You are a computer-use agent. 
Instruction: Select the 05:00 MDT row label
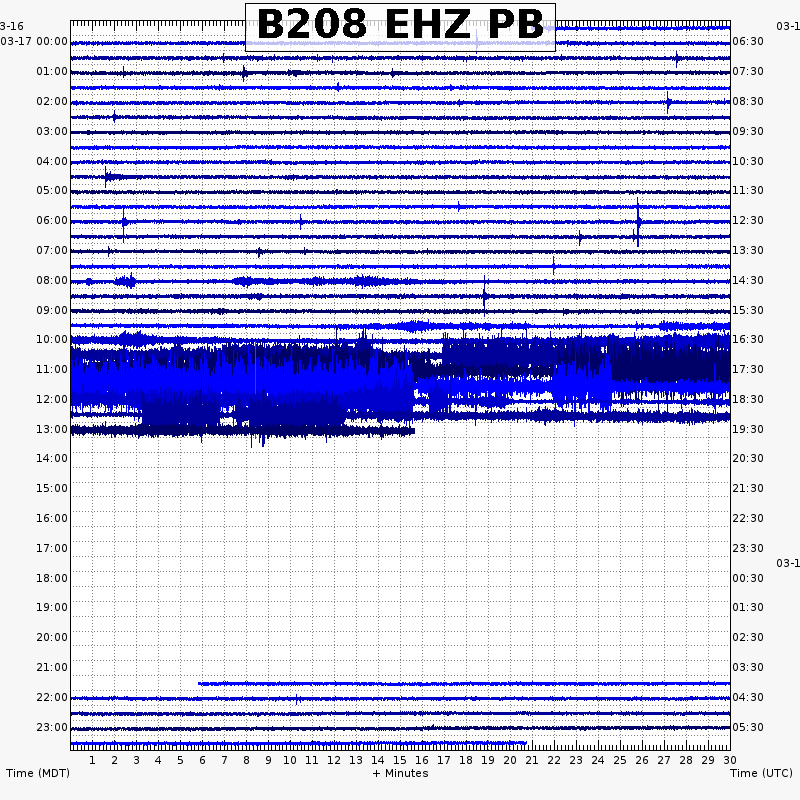click(52, 190)
